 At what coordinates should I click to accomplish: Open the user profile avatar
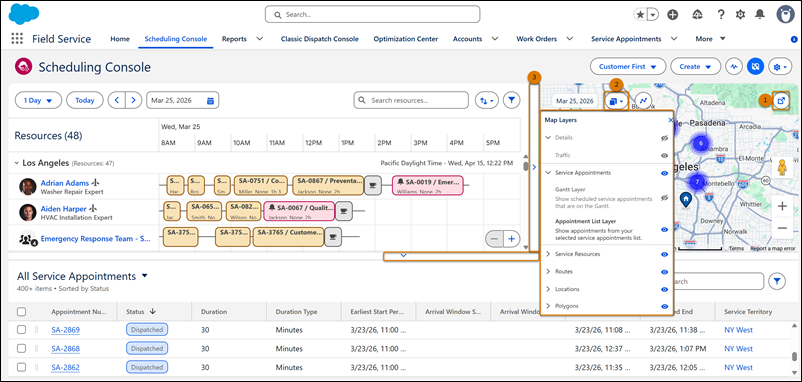tap(785, 14)
